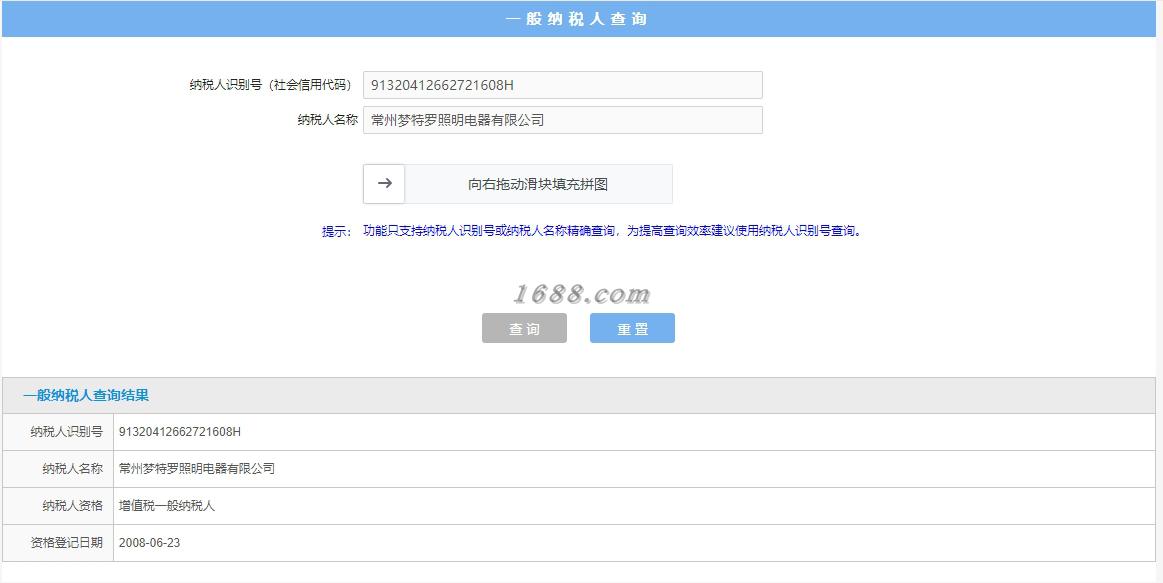This screenshot has width=1163, height=583.
Task: Click the taxpayer ID number input field
Action: pyautogui.click(x=562, y=85)
